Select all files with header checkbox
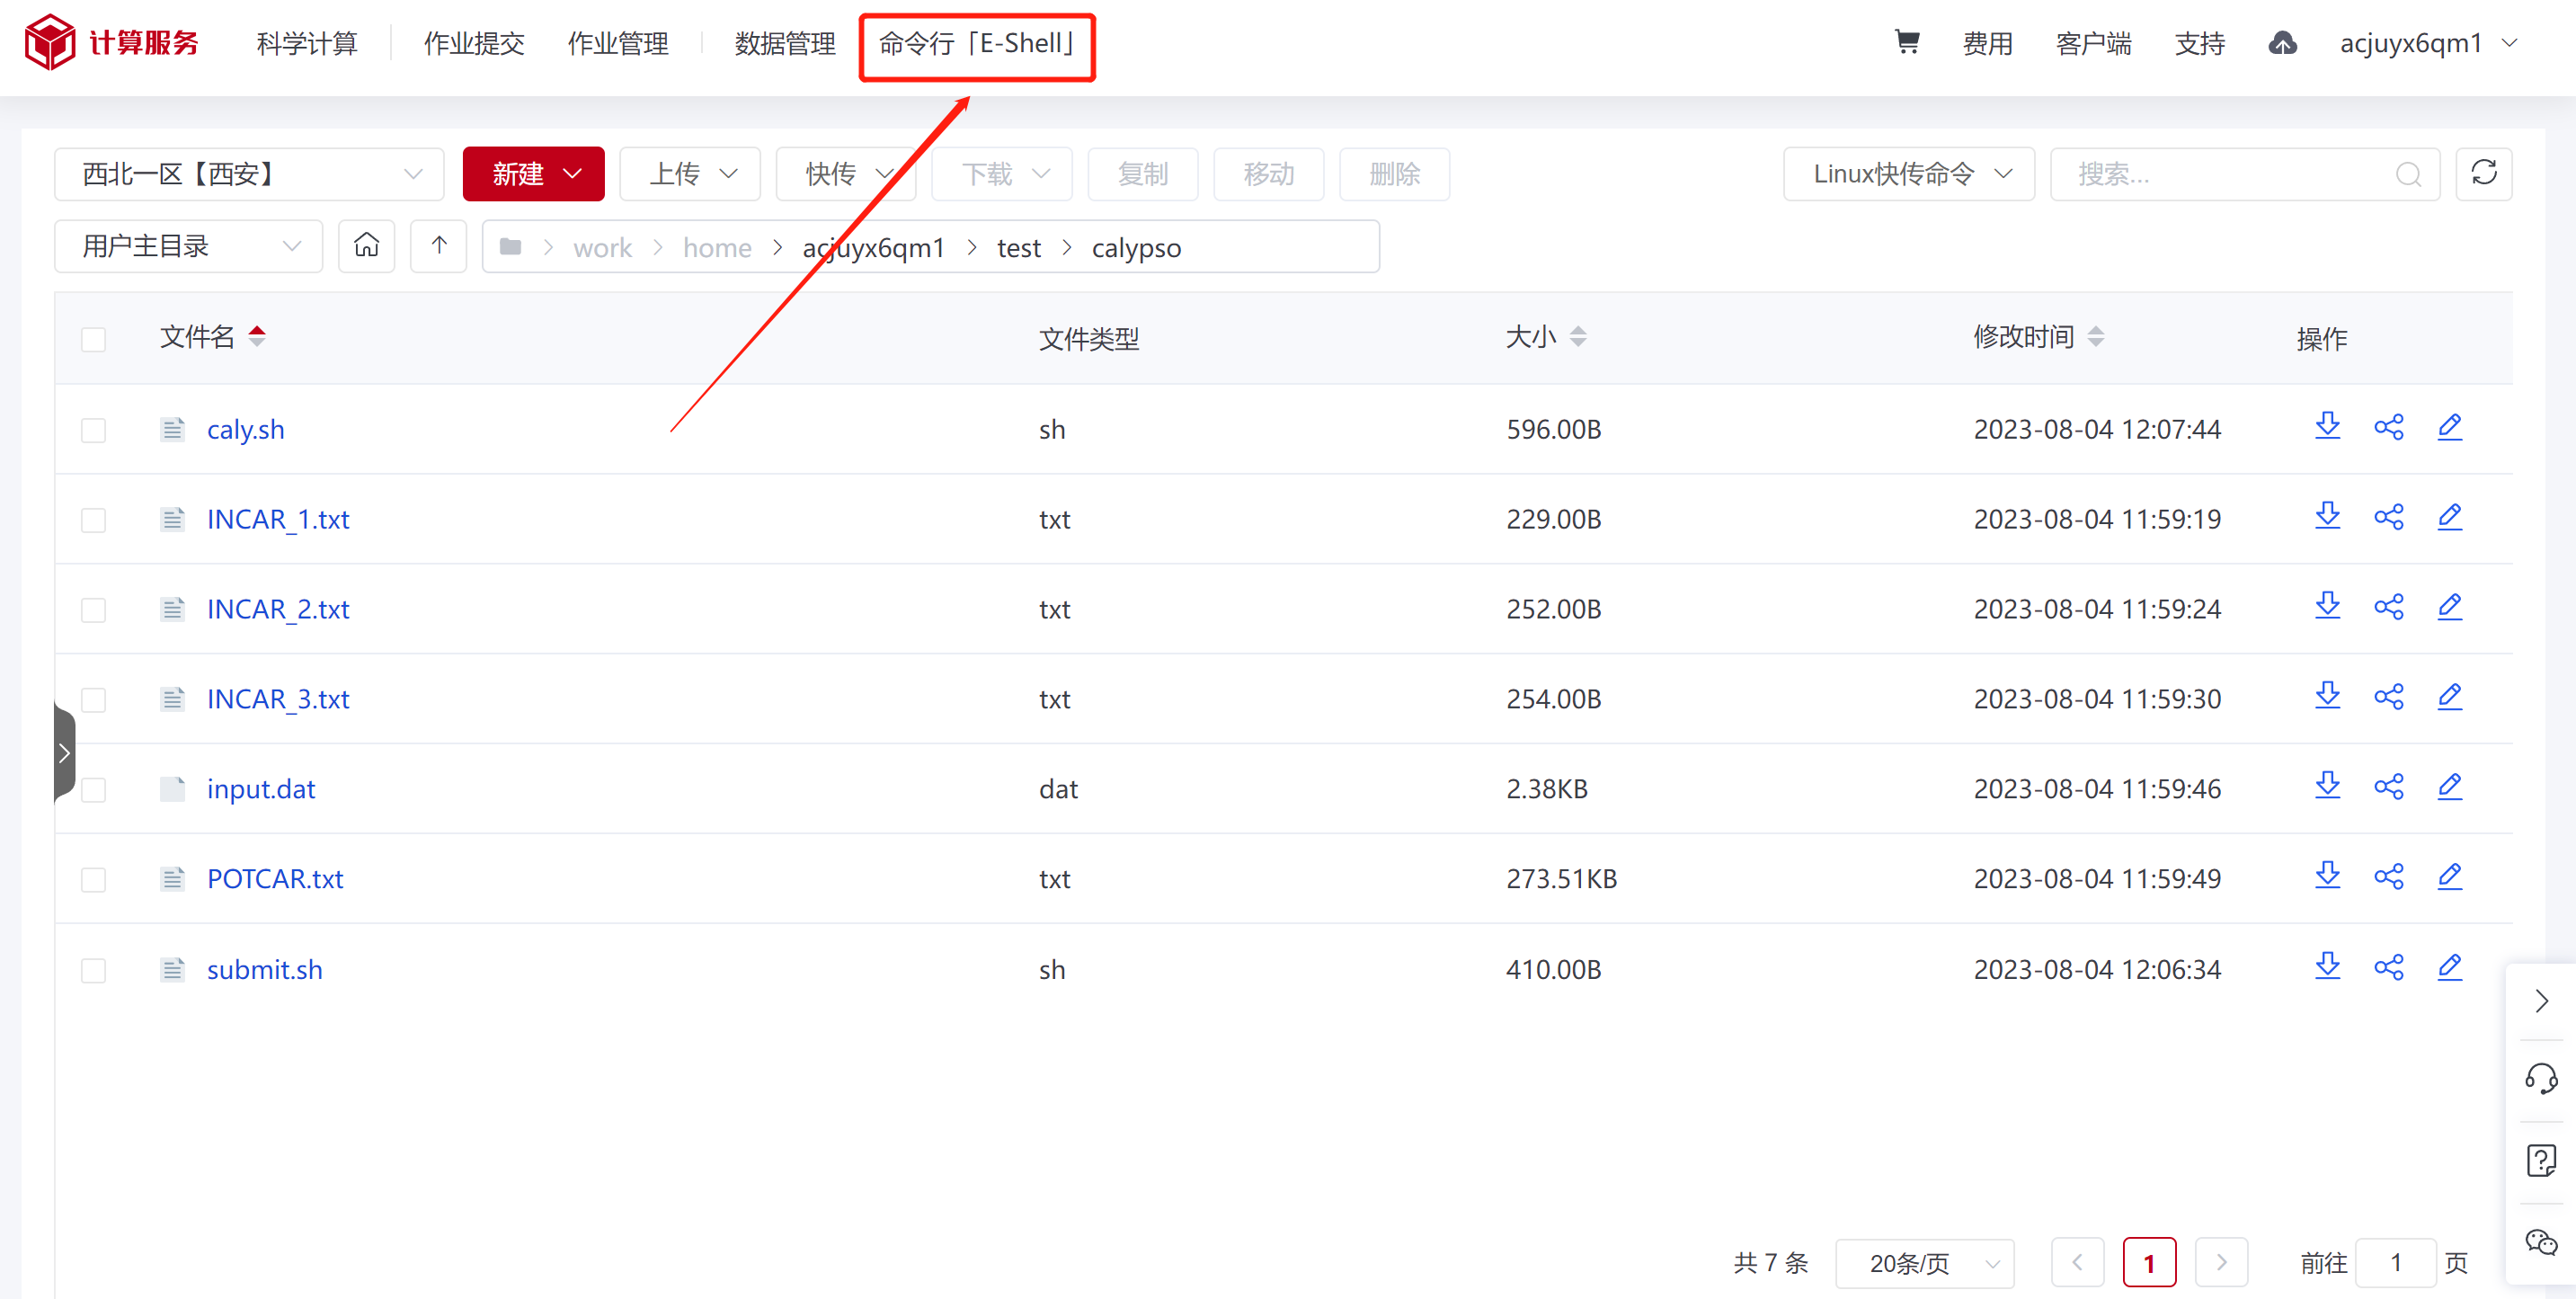Viewport: 2576px width, 1299px height. coord(93,340)
